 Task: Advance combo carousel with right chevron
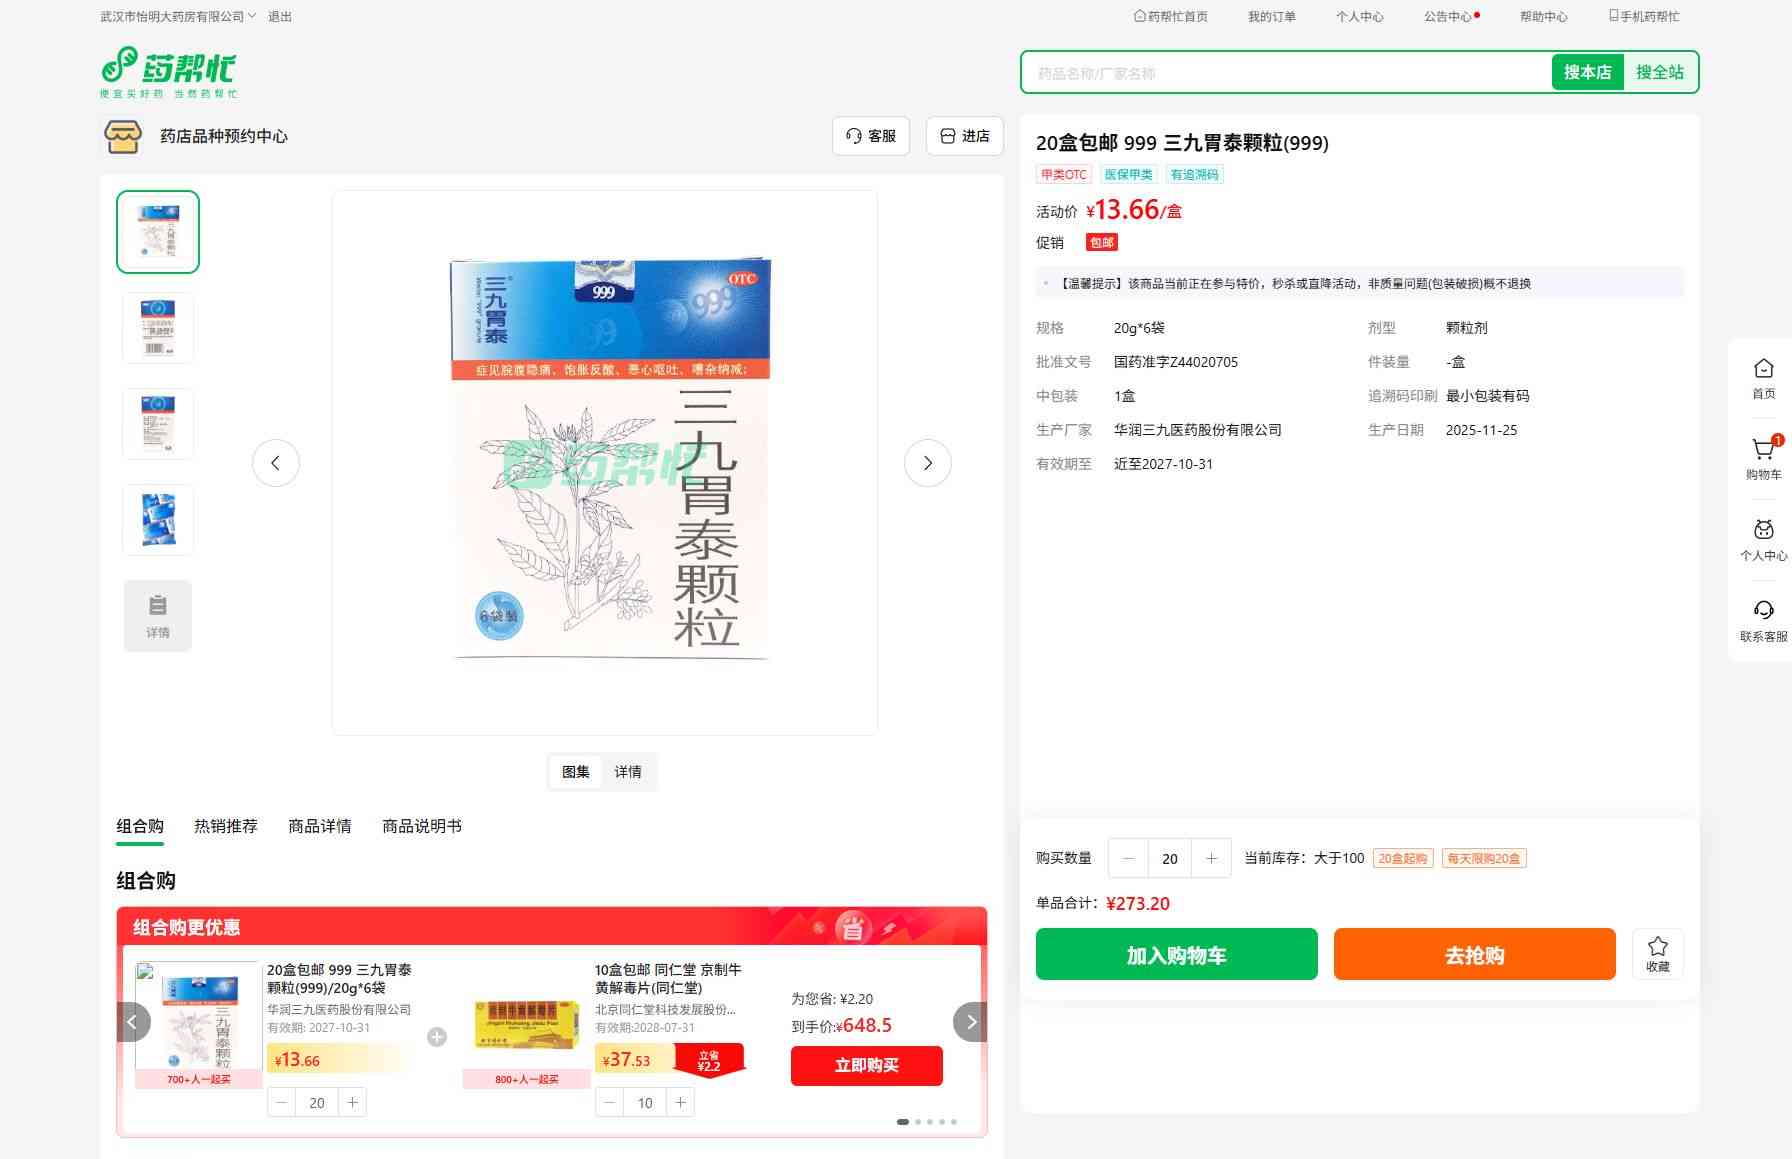click(970, 1022)
